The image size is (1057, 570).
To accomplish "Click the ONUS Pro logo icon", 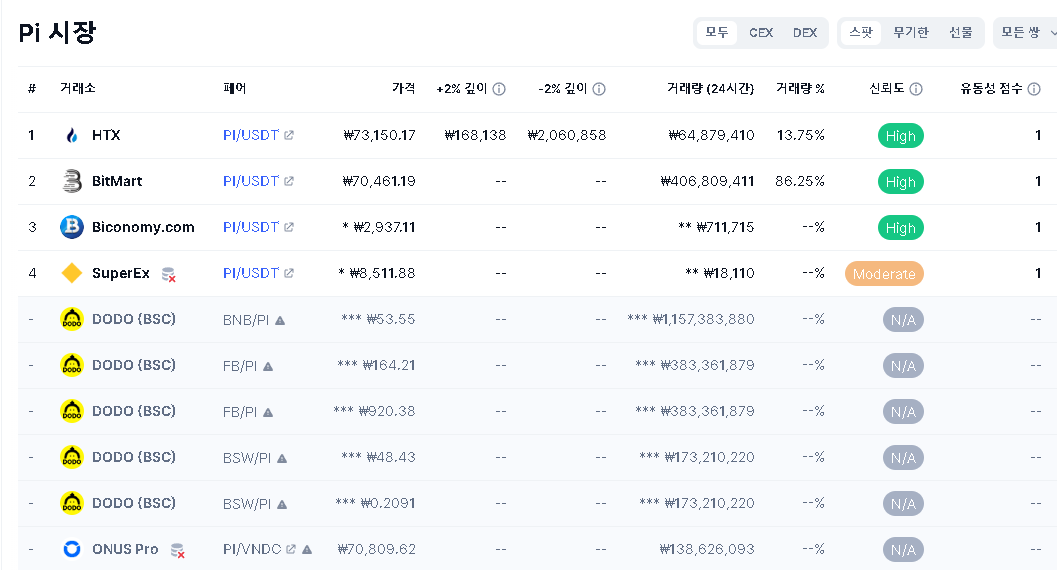I will [x=71, y=549].
